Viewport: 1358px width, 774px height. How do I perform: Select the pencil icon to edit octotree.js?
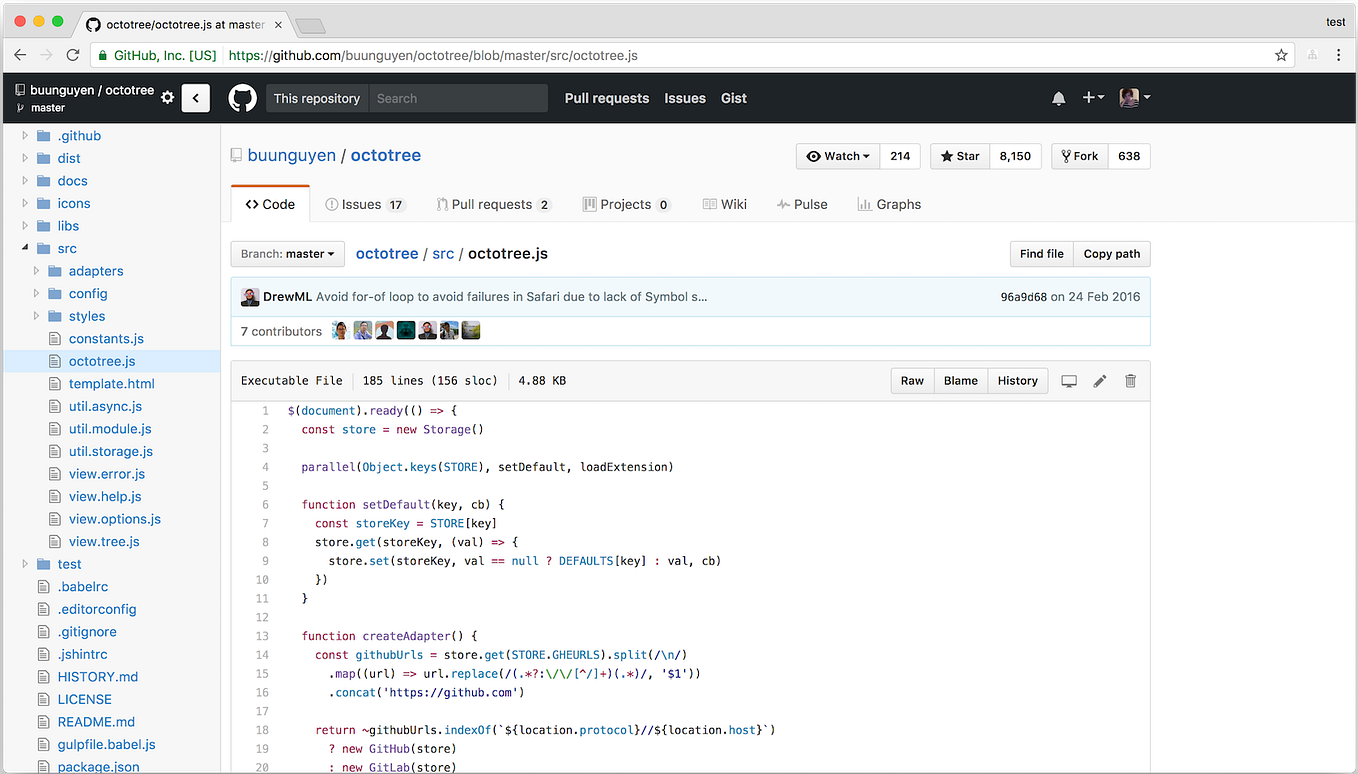pyautogui.click(x=1099, y=381)
